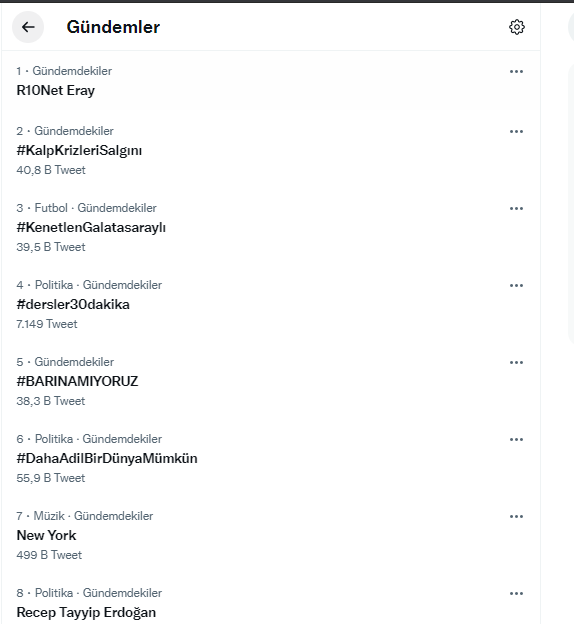Click the 40,8 B Tweet count
The image size is (574, 624).
(51, 170)
